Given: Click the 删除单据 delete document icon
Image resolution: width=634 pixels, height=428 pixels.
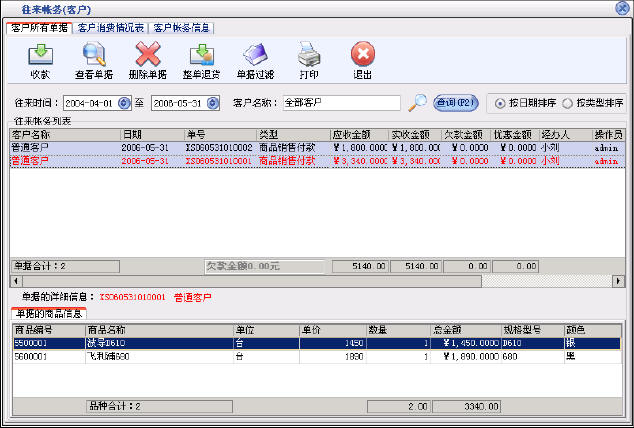Looking at the screenshot, I should click(147, 54).
